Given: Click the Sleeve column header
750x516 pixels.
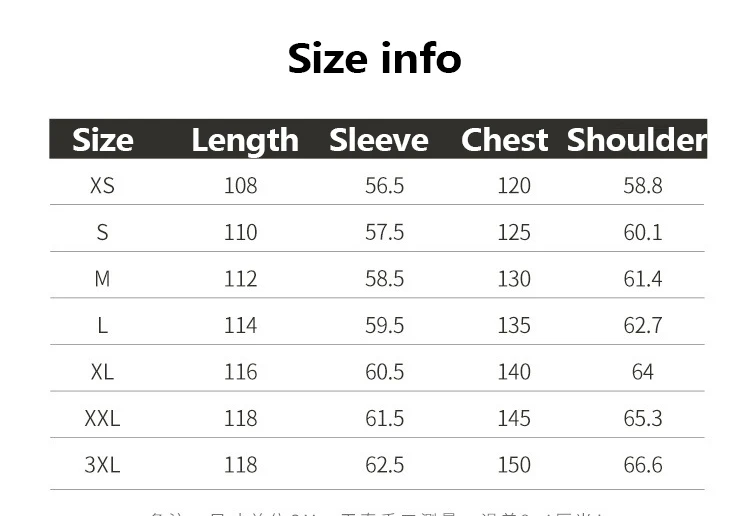Looking at the screenshot, I should [379, 140].
